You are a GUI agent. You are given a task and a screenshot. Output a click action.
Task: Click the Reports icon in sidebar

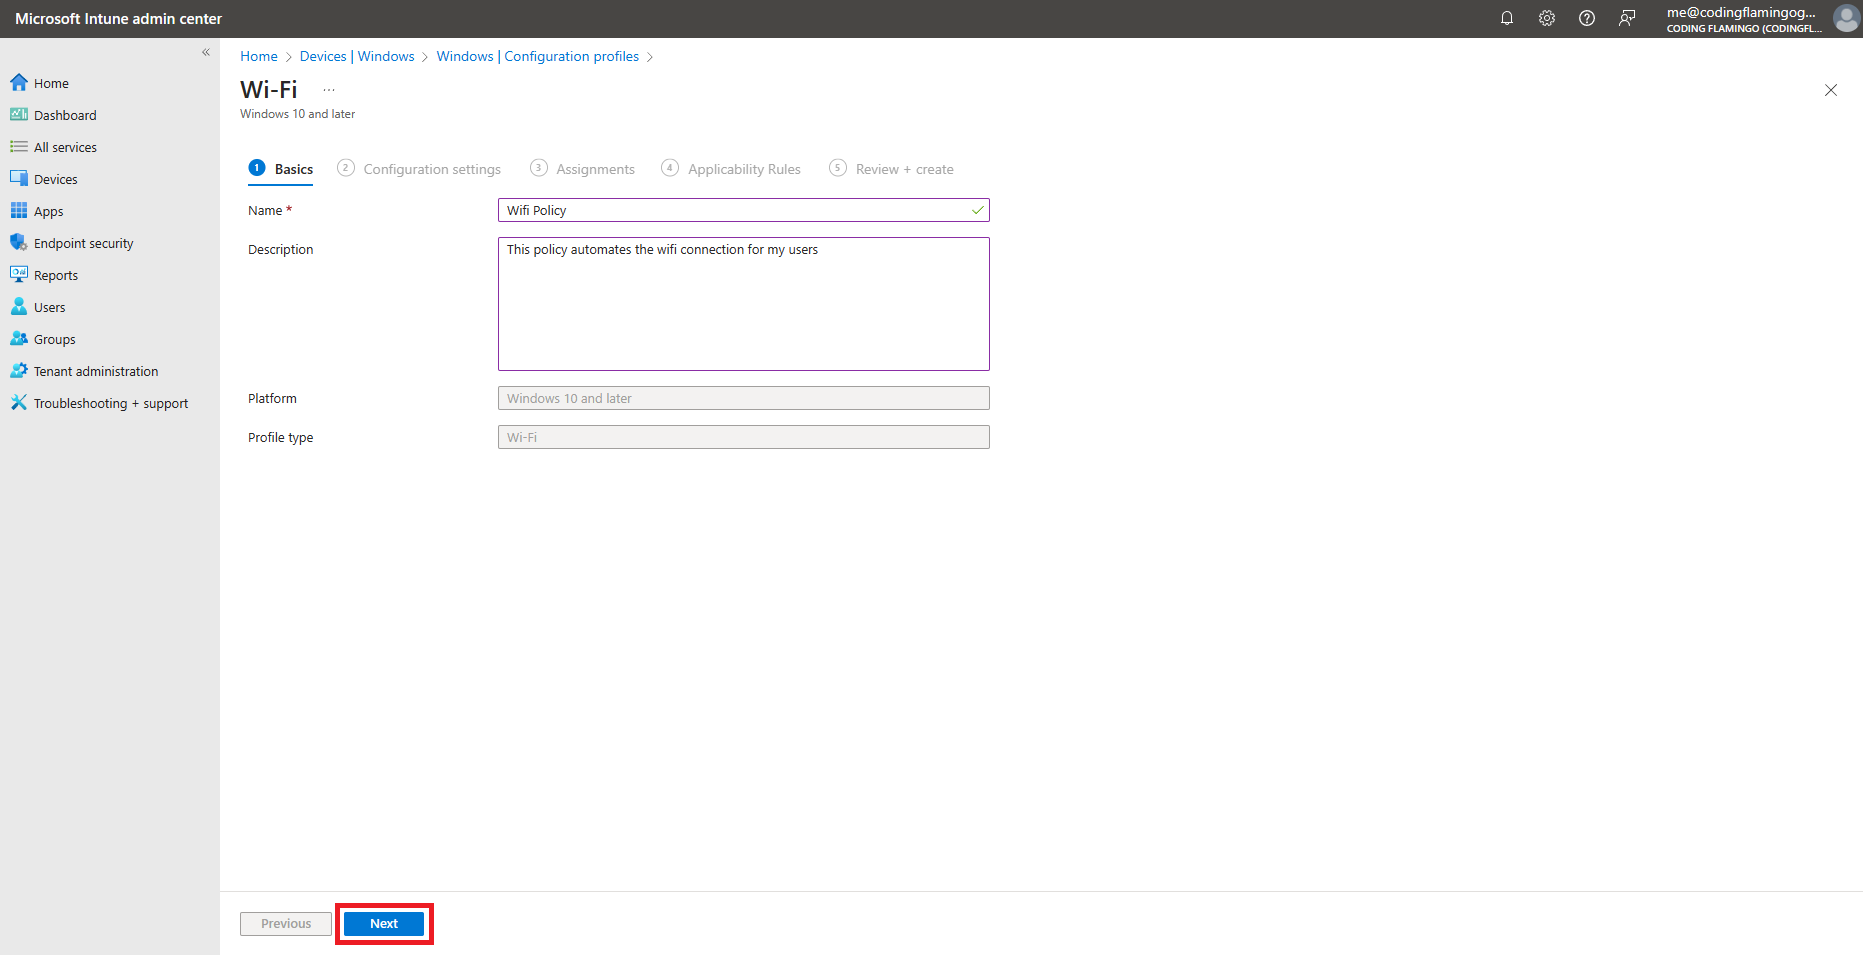click(x=19, y=274)
